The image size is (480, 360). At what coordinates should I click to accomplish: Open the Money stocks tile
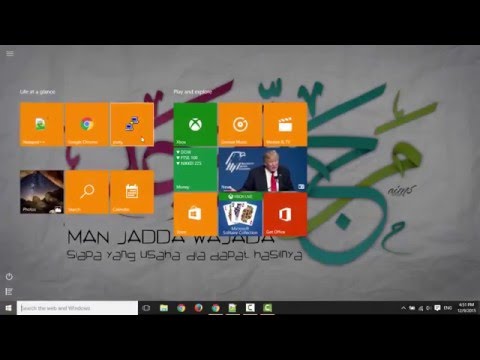[195, 169]
